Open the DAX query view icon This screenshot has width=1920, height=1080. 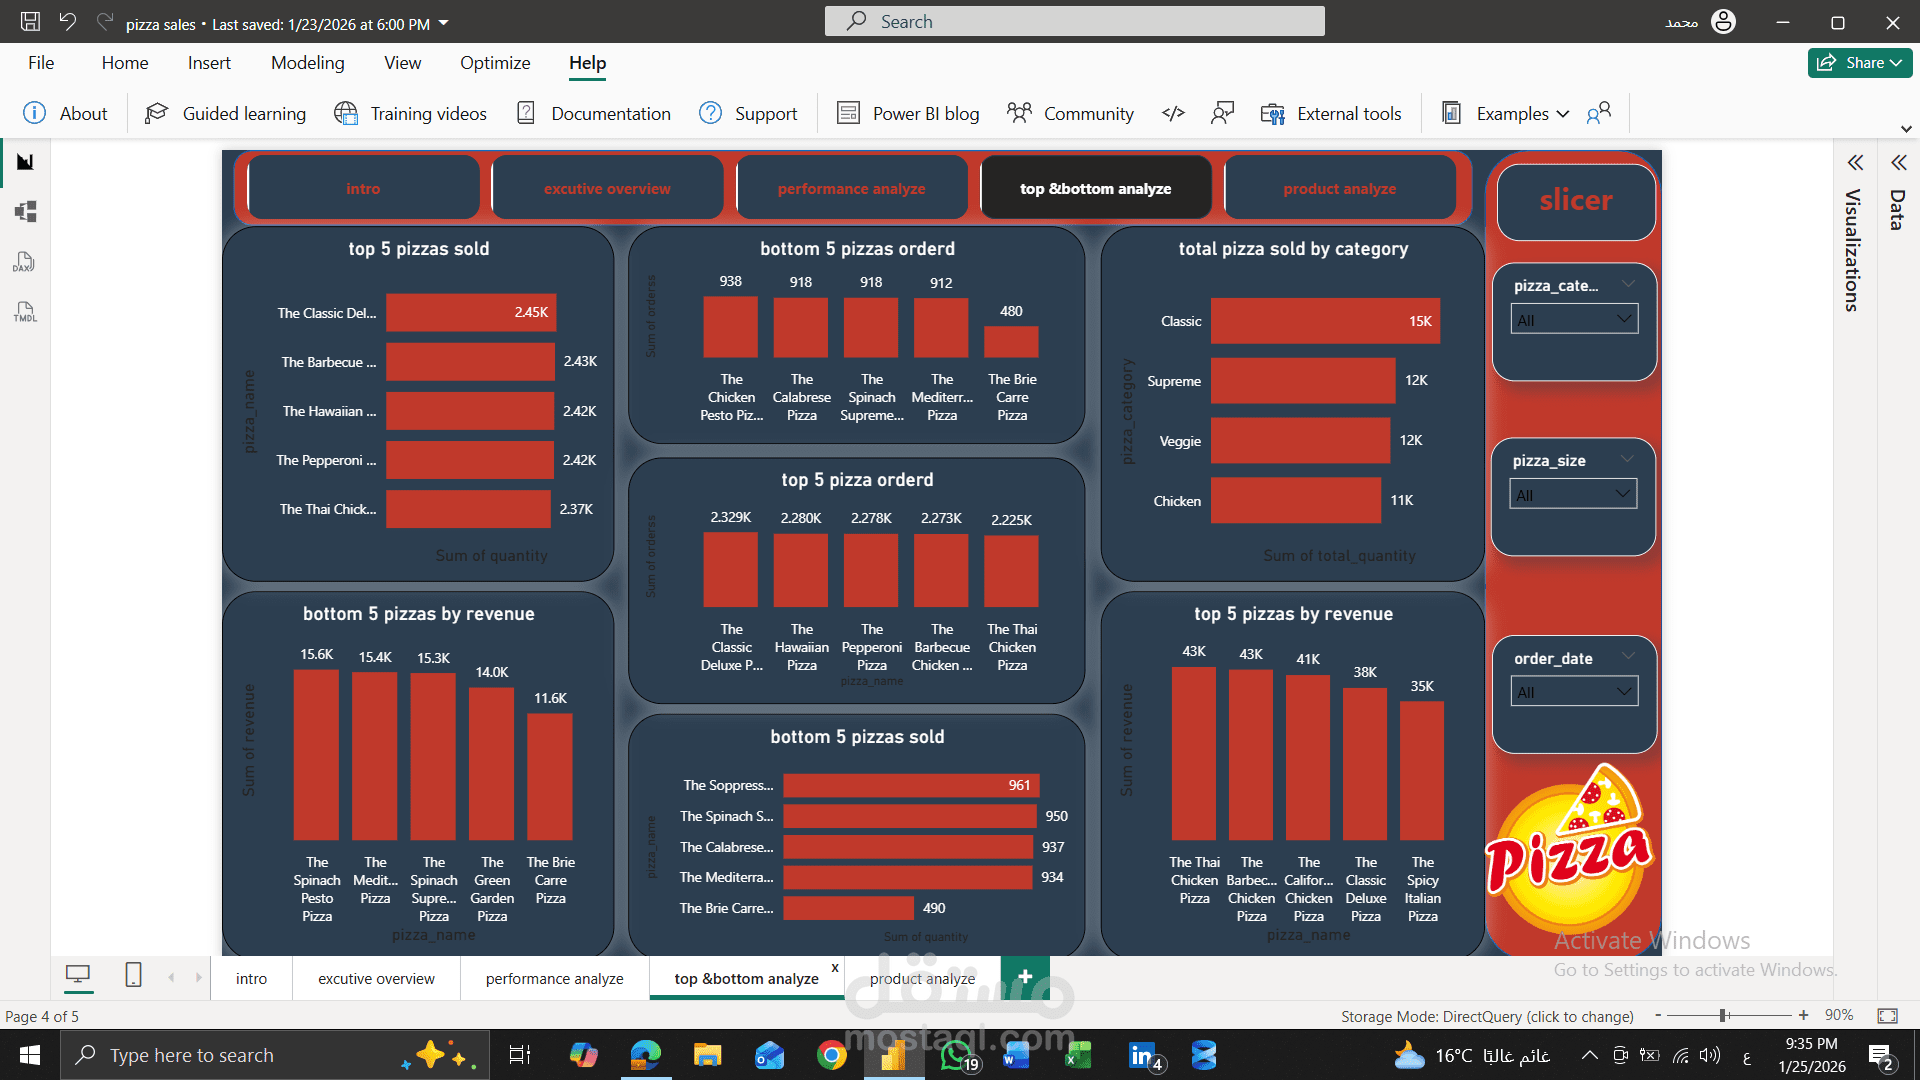click(25, 263)
